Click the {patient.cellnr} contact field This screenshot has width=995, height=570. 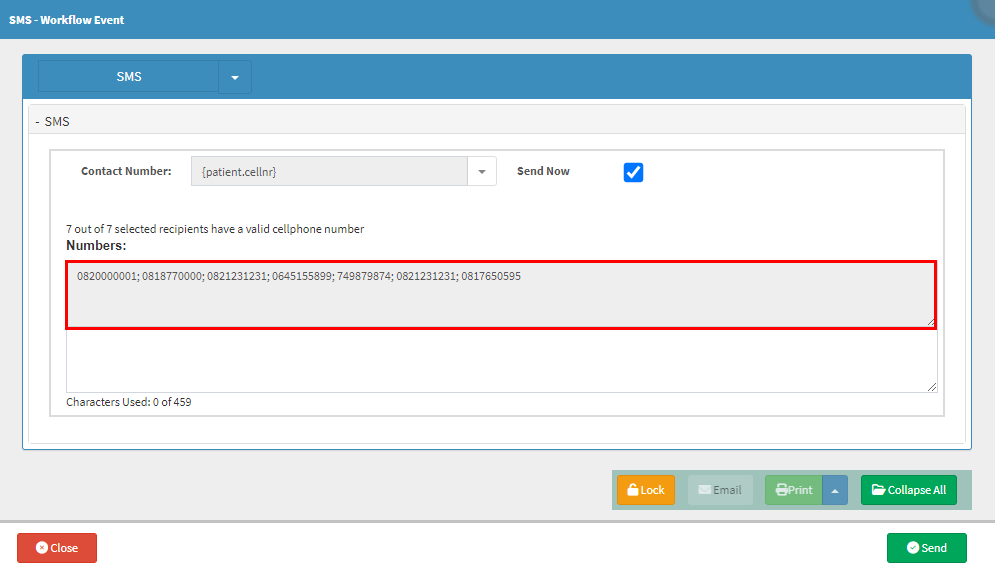click(x=329, y=171)
